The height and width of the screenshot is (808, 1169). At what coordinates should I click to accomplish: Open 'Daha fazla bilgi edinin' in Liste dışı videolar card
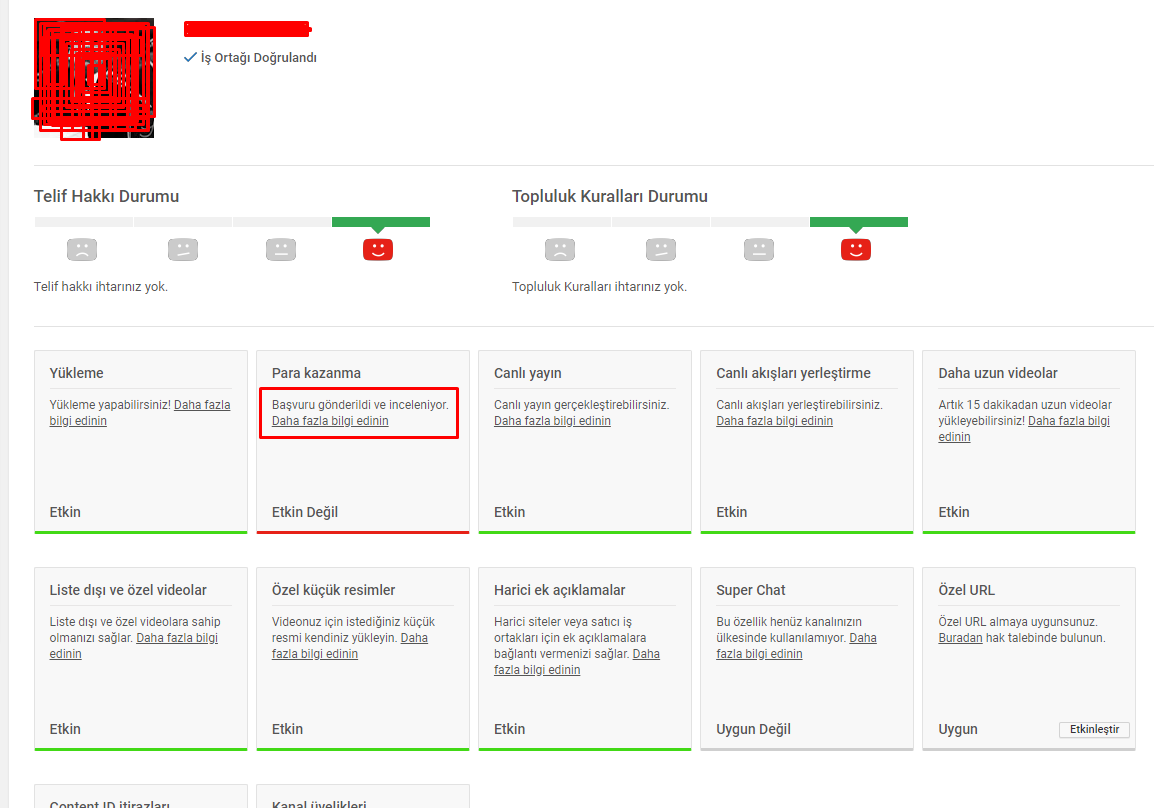click(x=134, y=646)
